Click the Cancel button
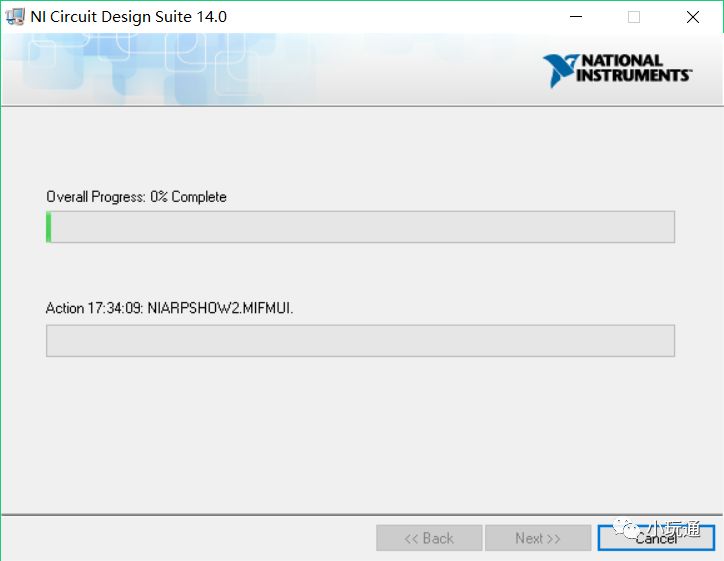The height and width of the screenshot is (561, 724). pos(656,538)
